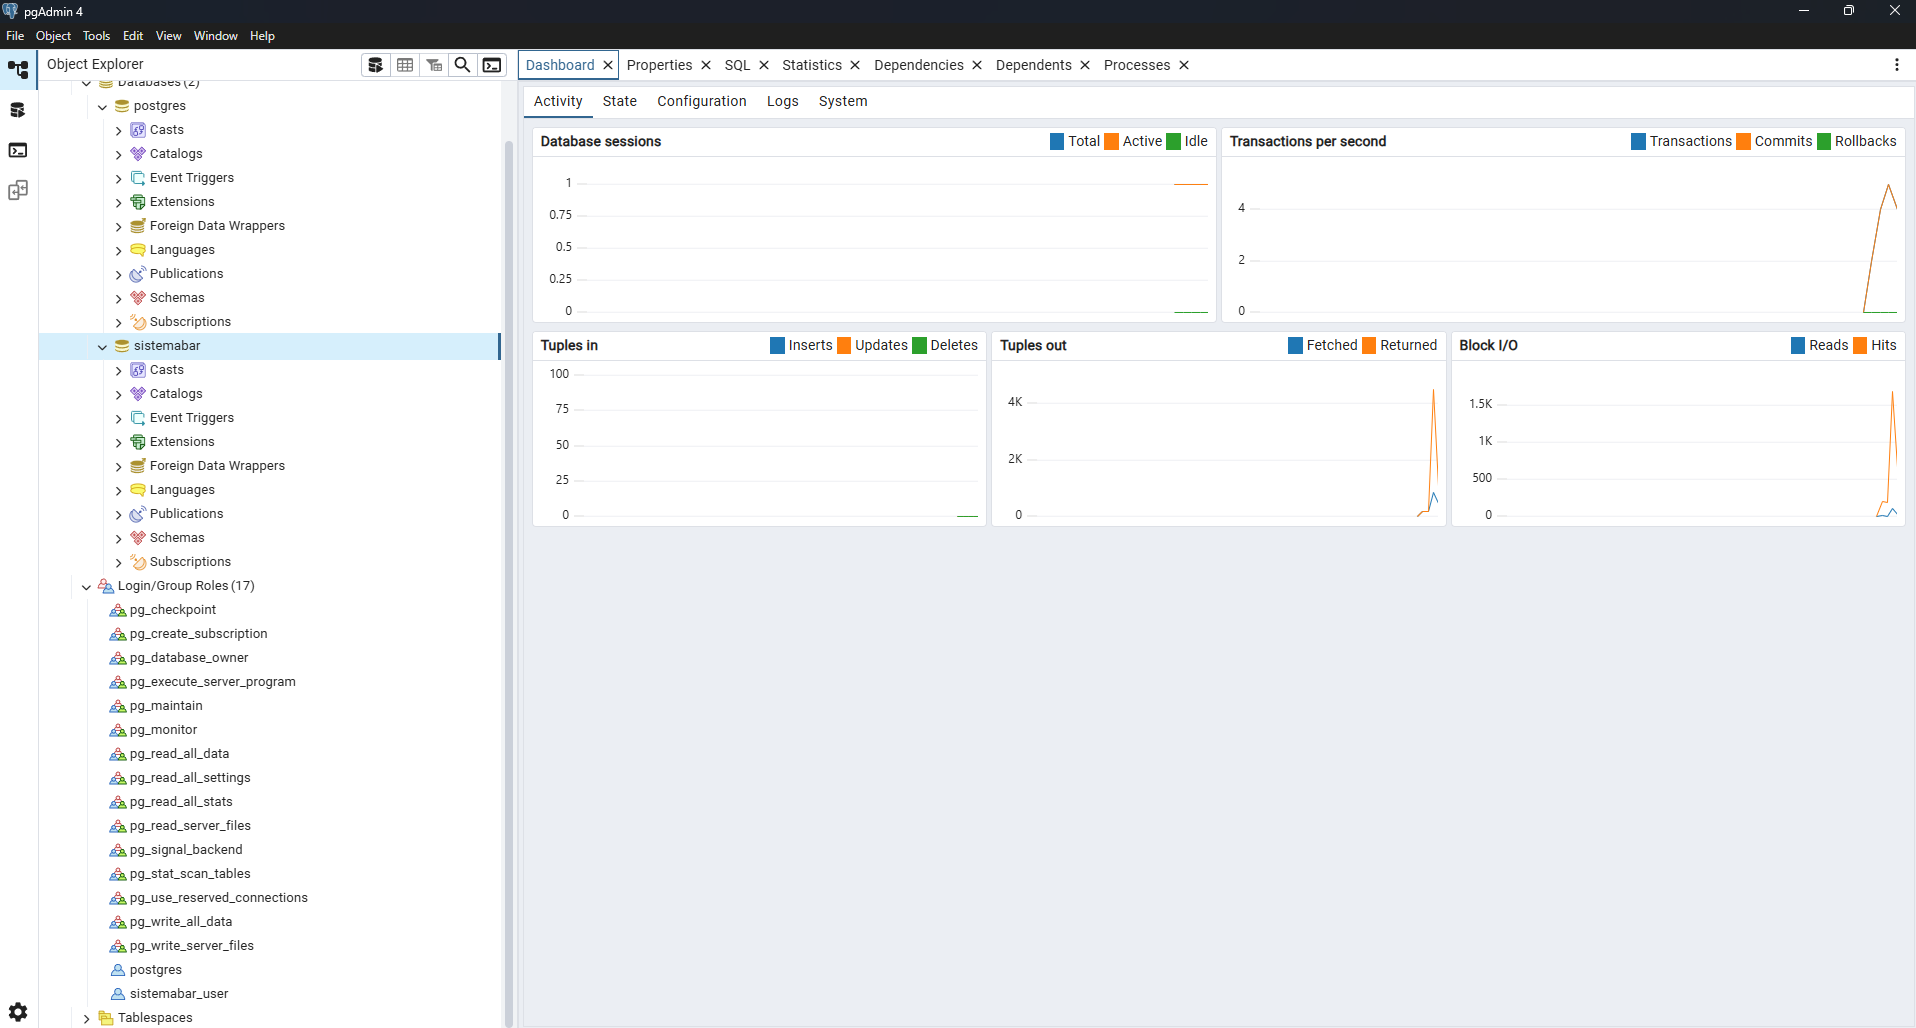The width and height of the screenshot is (1916, 1028).
Task: Open the Object menu
Action: [53, 36]
